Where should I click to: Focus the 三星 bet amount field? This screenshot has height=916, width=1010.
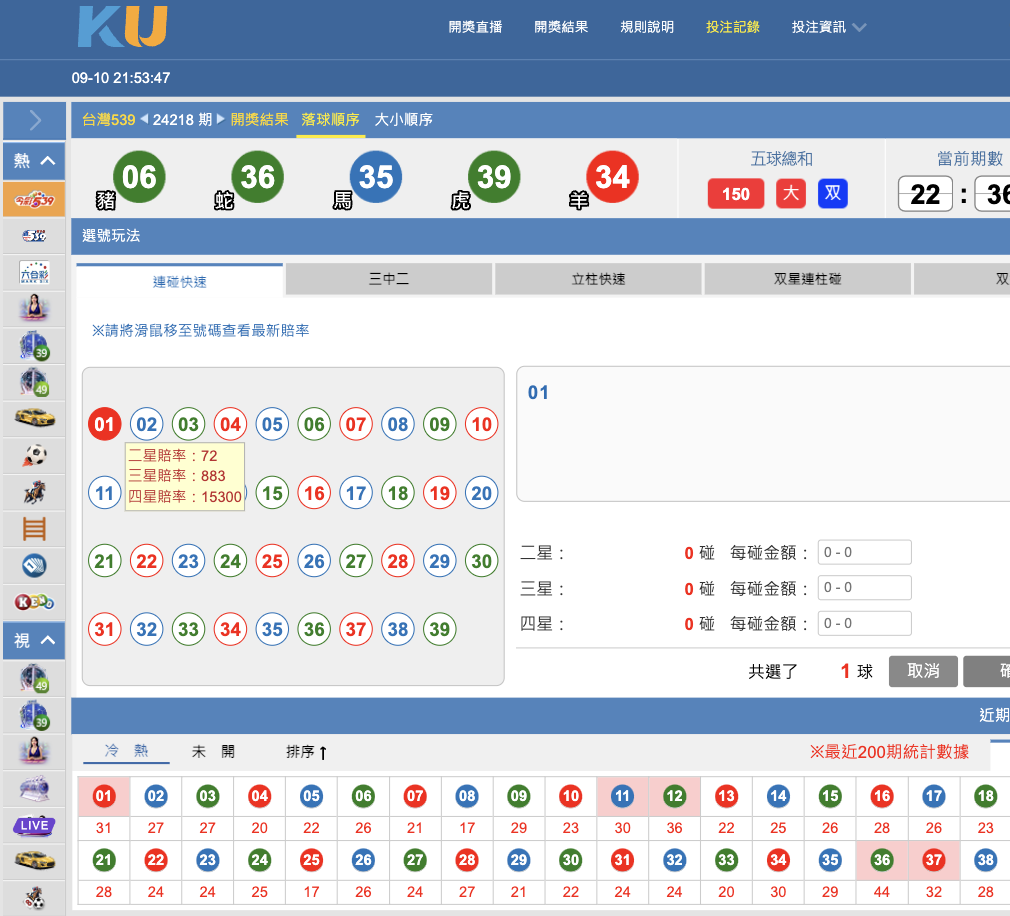pyautogui.click(x=864, y=587)
